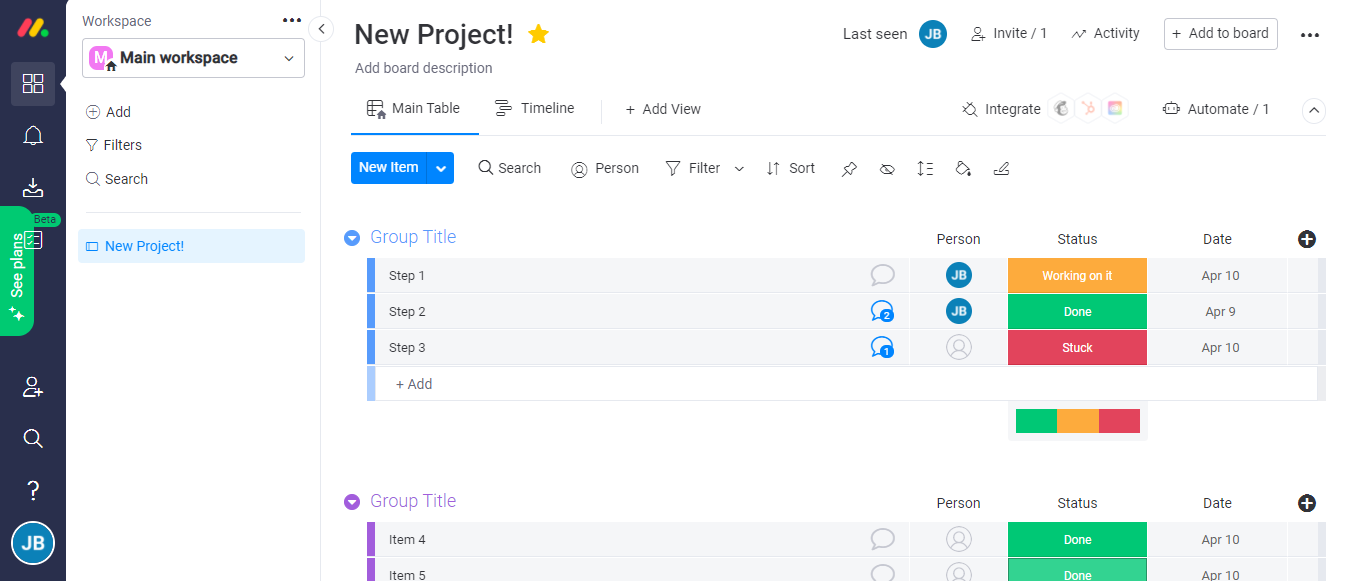The height and width of the screenshot is (583, 1354).
Task: Collapse the board header with the chevron
Action: pos(1313,111)
